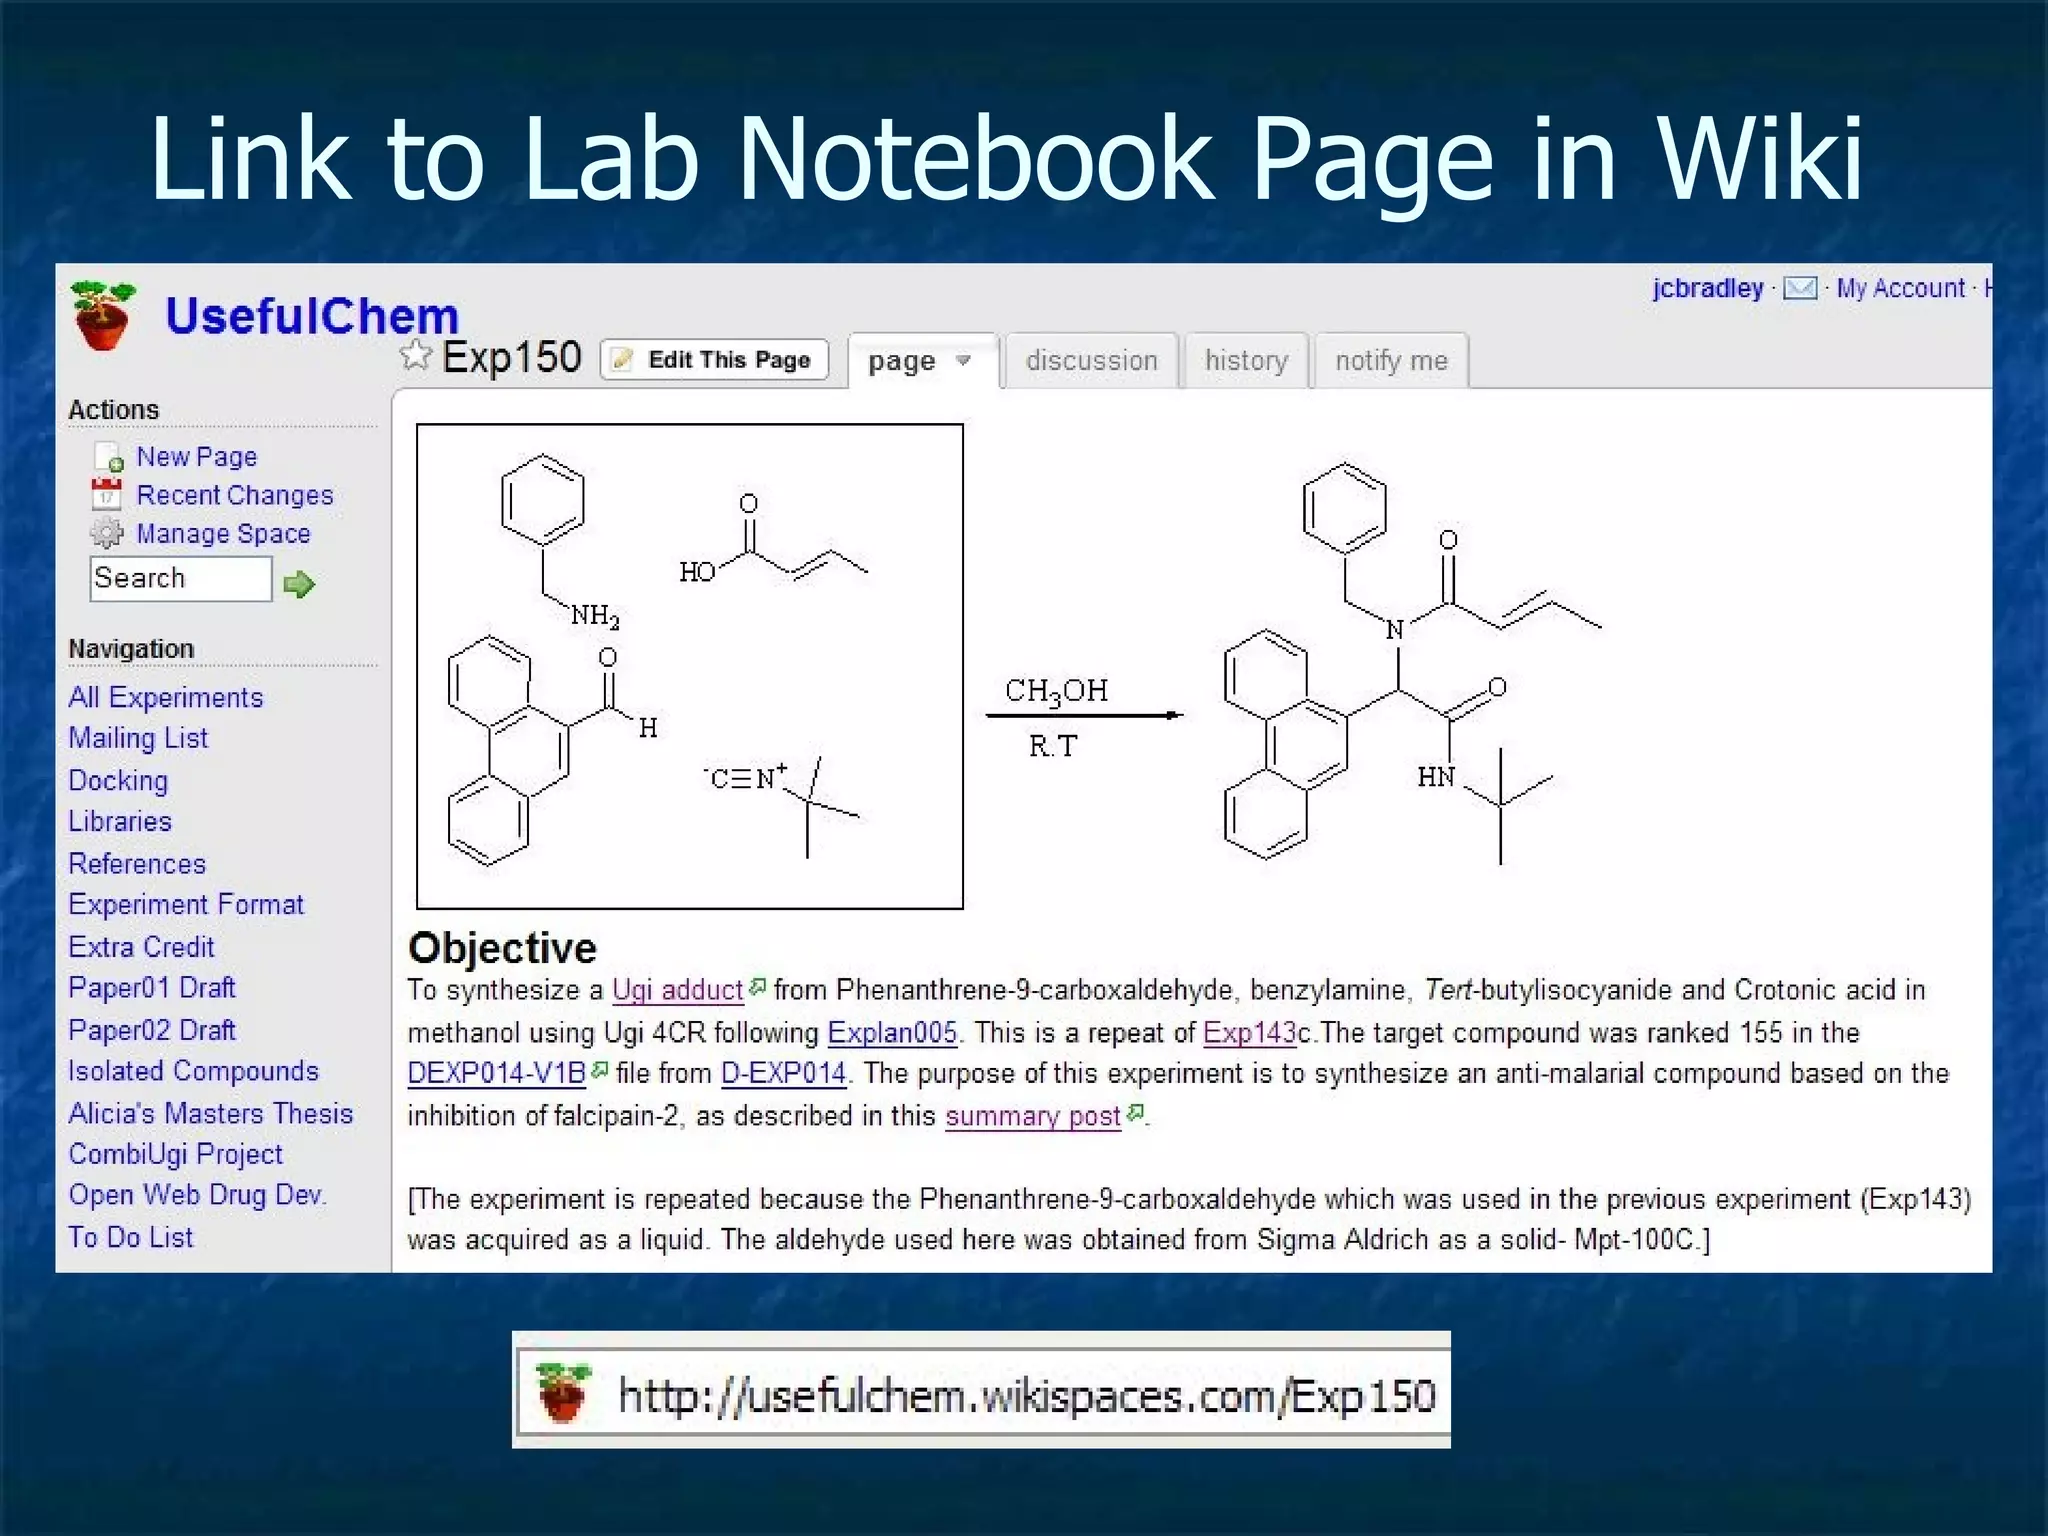2048x1536 pixels.
Task: Select the page tab
Action: [x=902, y=361]
